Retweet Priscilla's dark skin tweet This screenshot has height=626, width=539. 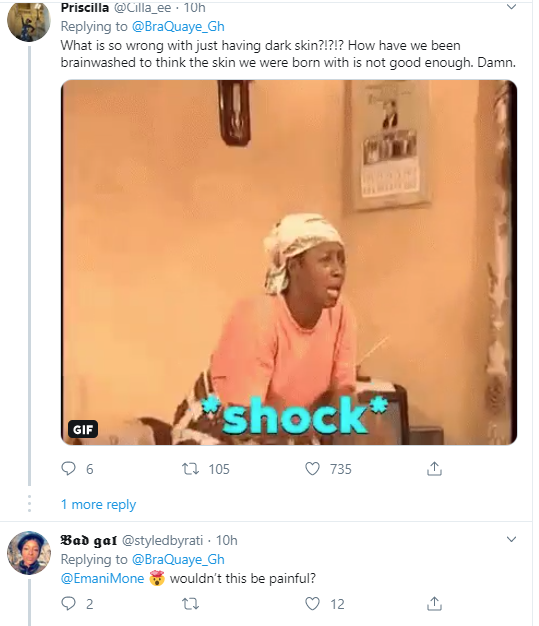[x=190, y=468]
